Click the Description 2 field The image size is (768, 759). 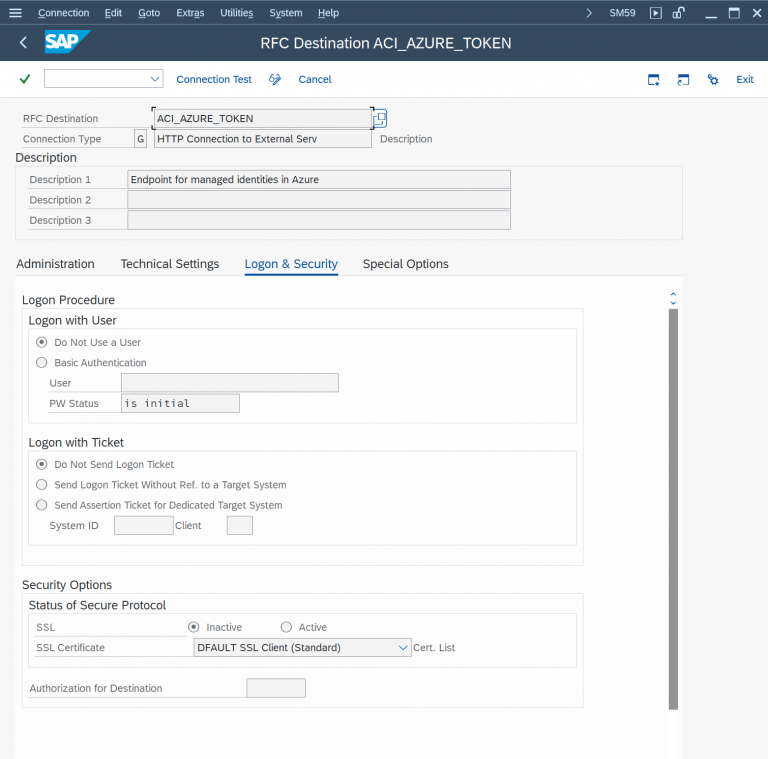pos(319,200)
